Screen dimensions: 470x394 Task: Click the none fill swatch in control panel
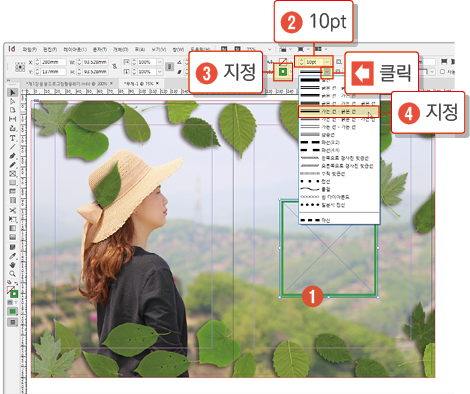(283, 61)
